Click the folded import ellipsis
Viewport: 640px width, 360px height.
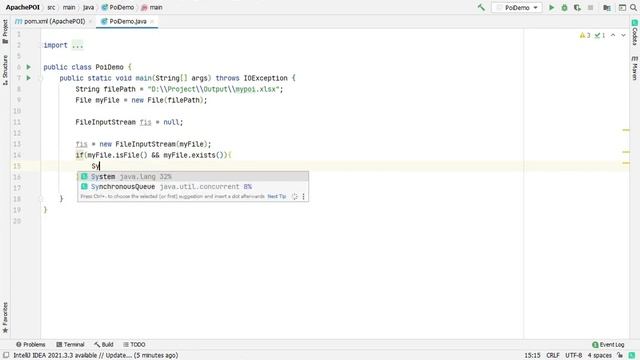coord(77,45)
